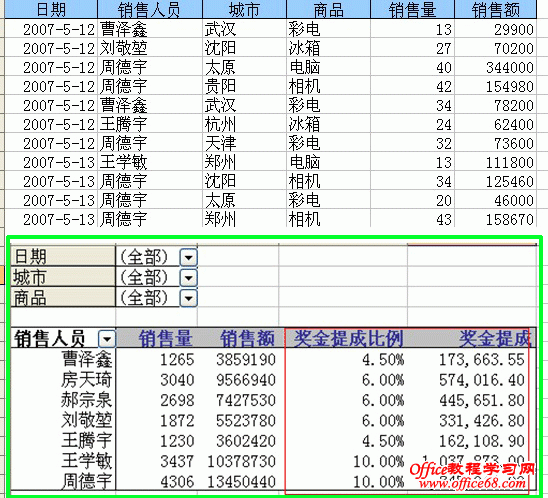Open the 商品 filter dropdown
548x498 pixels.
point(188,298)
